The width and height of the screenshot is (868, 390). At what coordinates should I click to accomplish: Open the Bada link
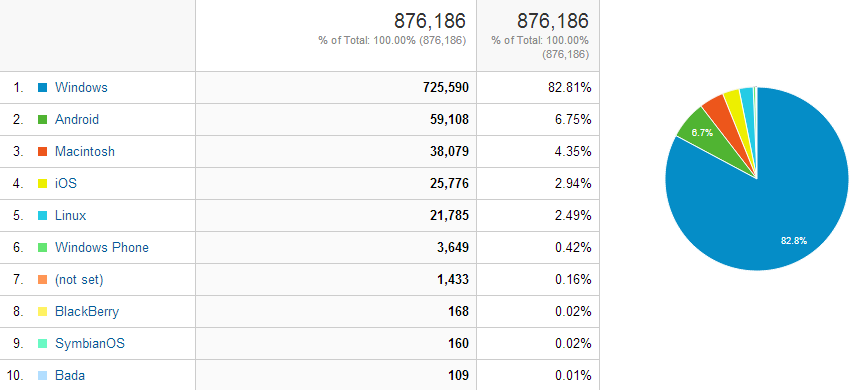(70, 376)
